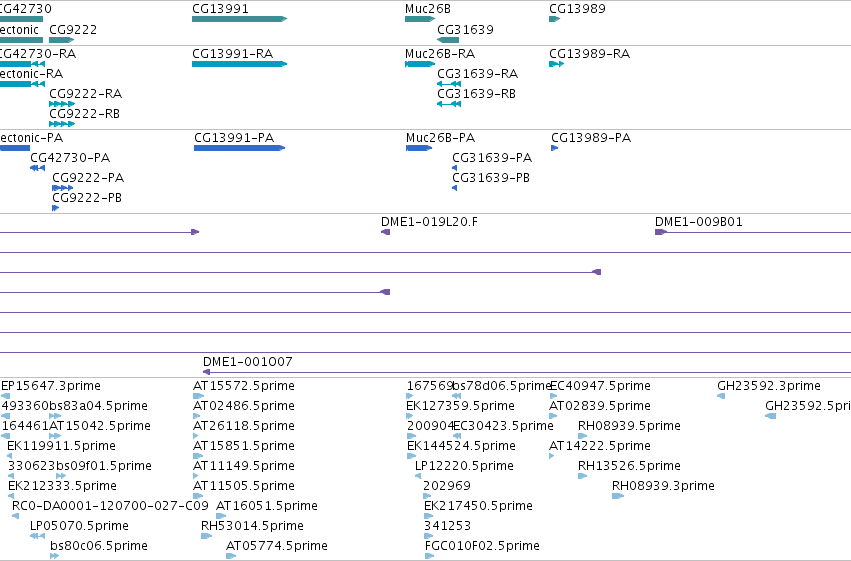851x561 pixels.
Task: Open CG31639-PB protein feature
Action: click(x=491, y=178)
